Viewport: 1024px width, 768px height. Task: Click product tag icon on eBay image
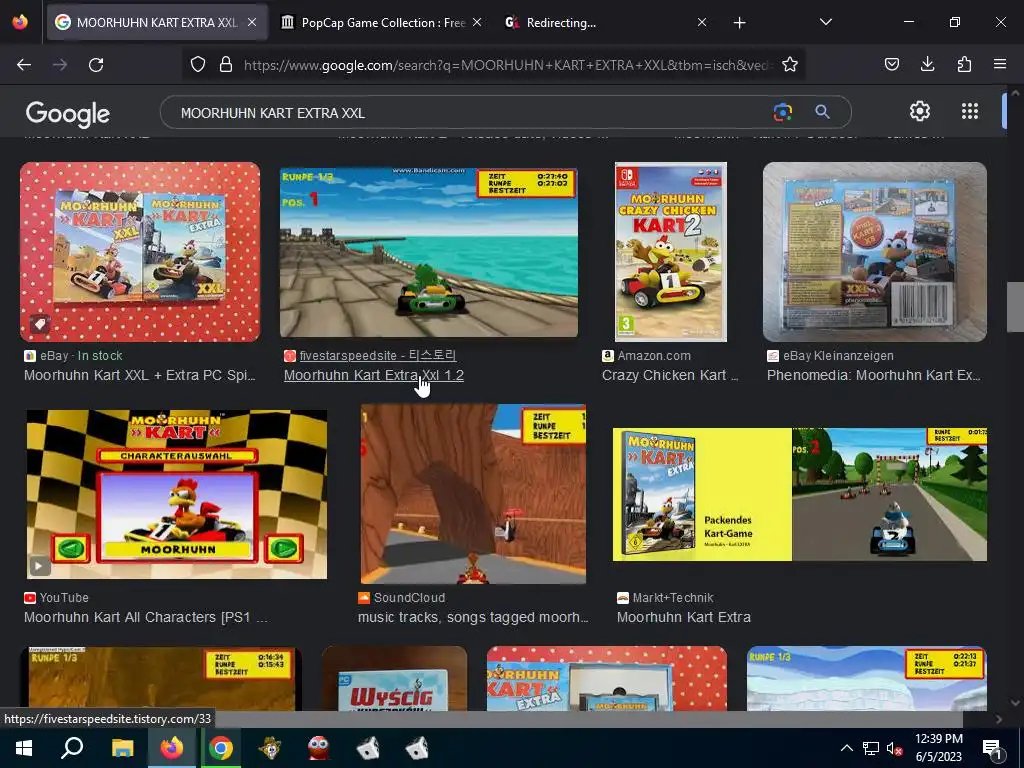(x=39, y=323)
